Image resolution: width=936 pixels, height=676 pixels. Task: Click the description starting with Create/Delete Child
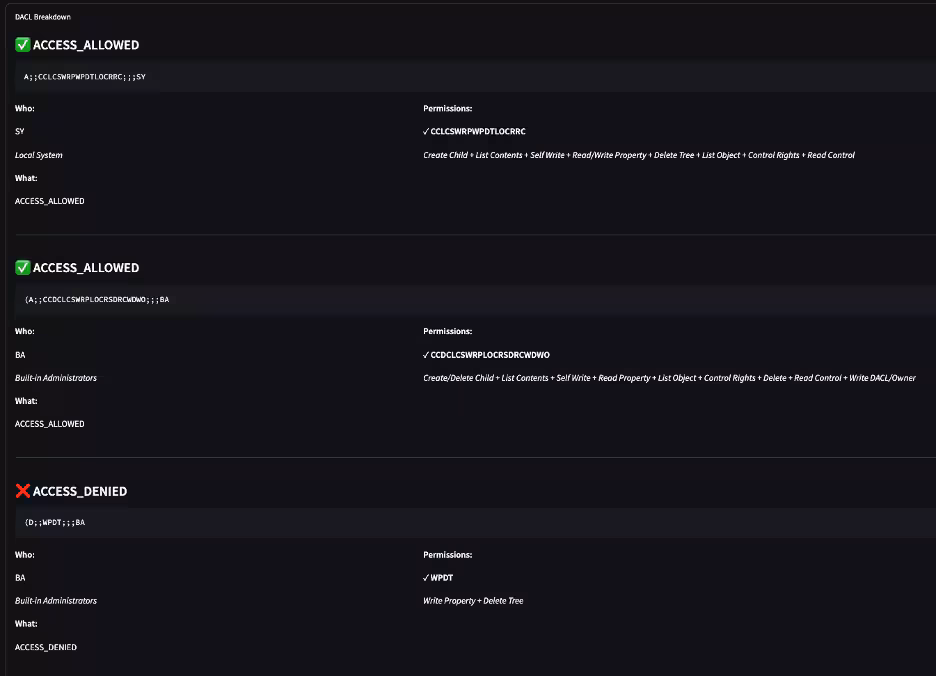pyautogui.click(x=669, y=378)
